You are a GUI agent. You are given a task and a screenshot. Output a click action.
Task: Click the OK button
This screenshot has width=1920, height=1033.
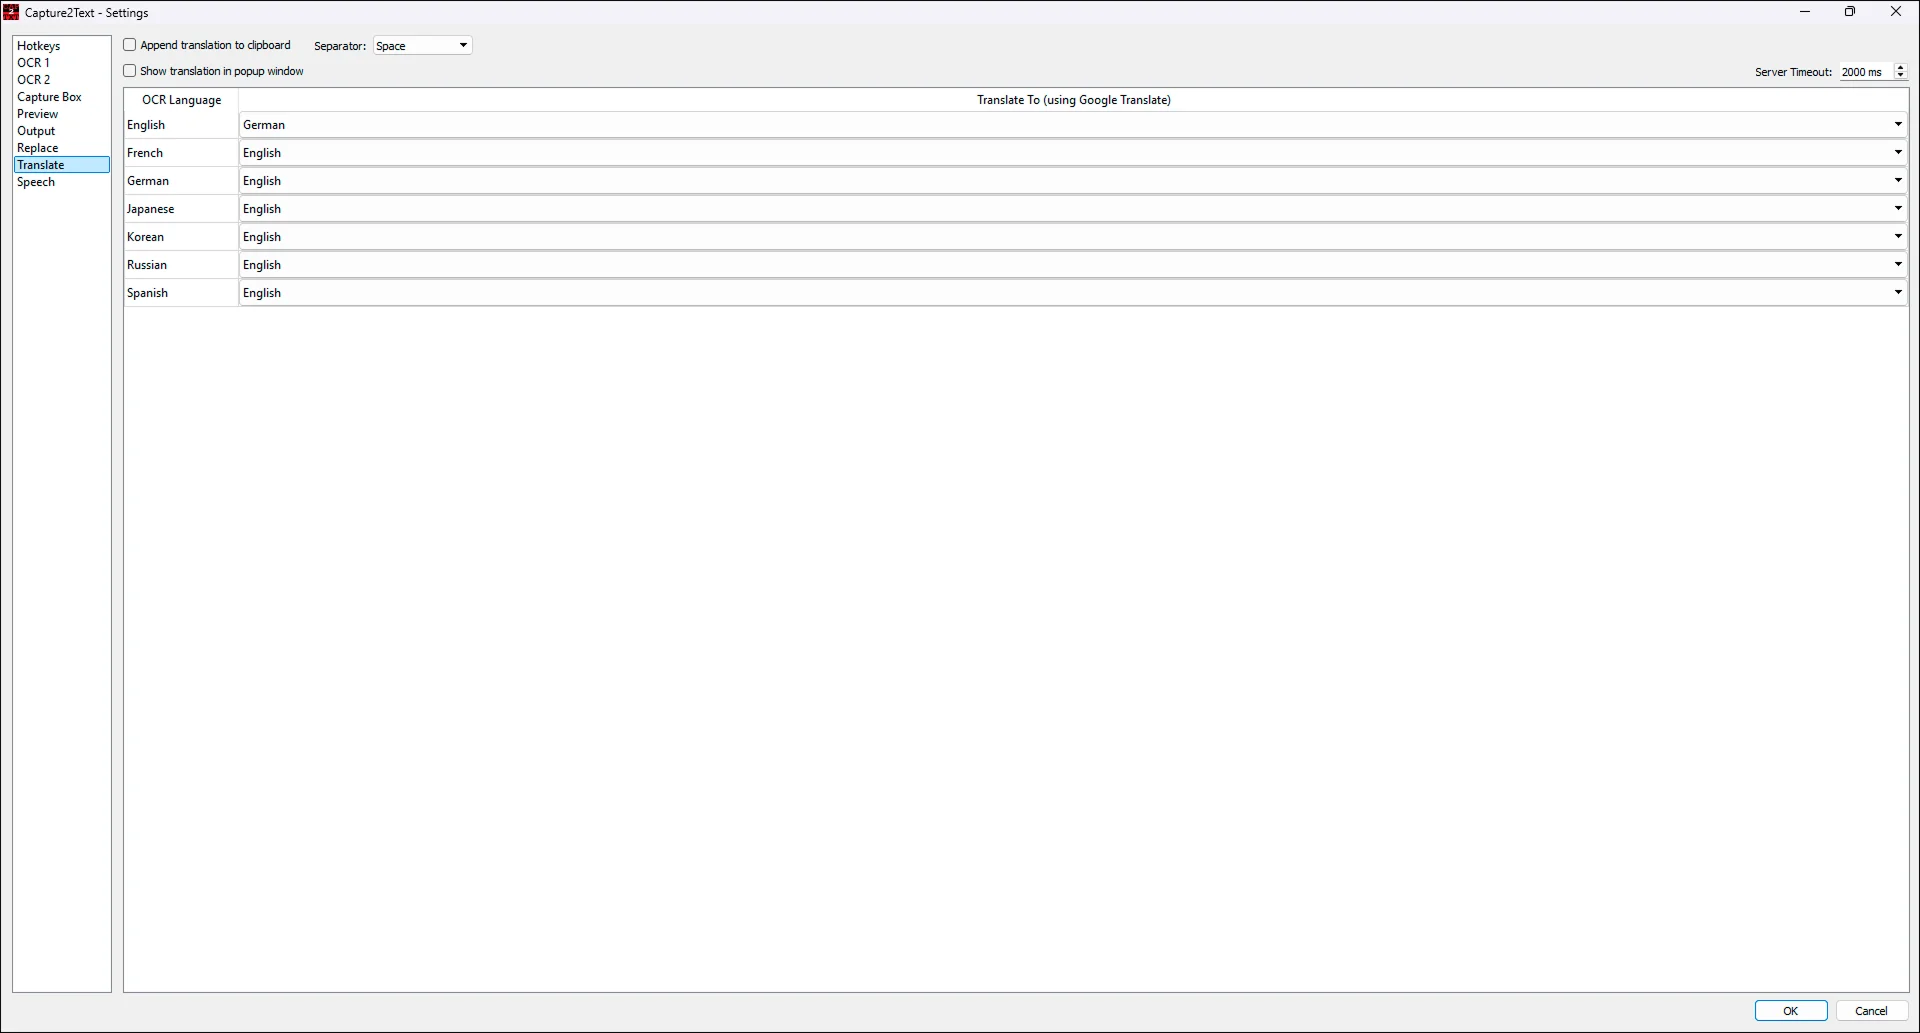coord(1791,1011)
